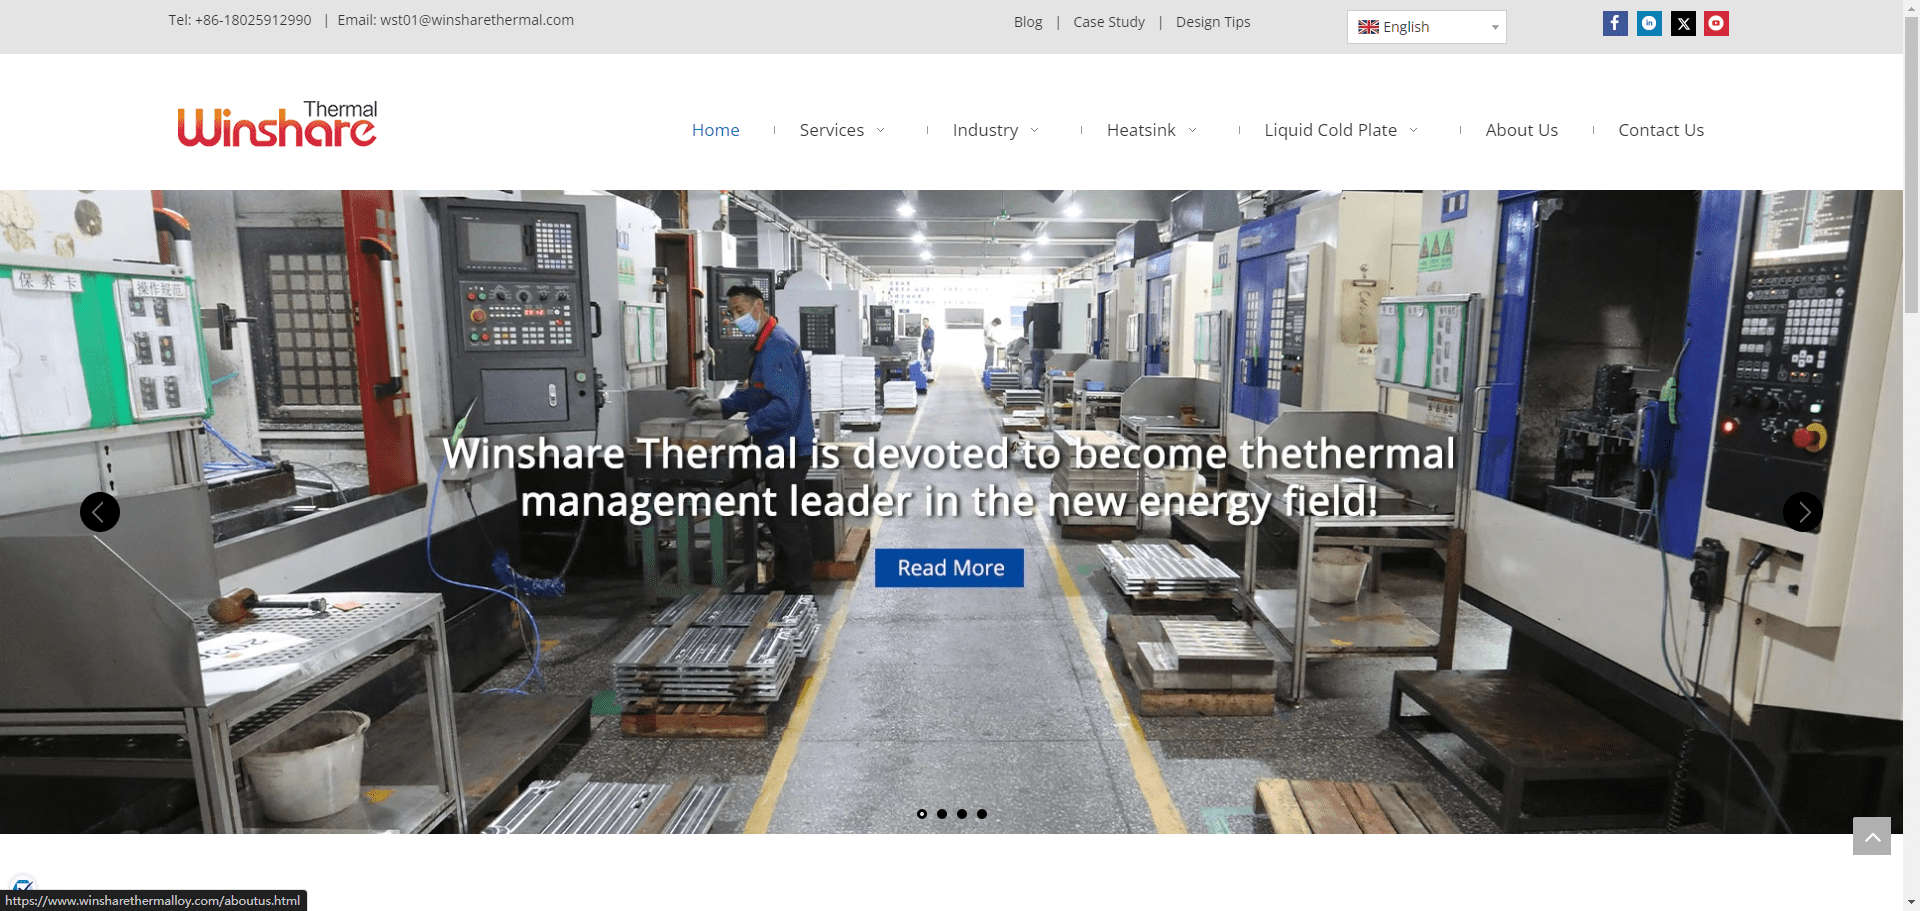Screen dimensions: 1920x911
Task: Expand the Liquid Cold Plate menu chevron
Action: (1413, 130)
